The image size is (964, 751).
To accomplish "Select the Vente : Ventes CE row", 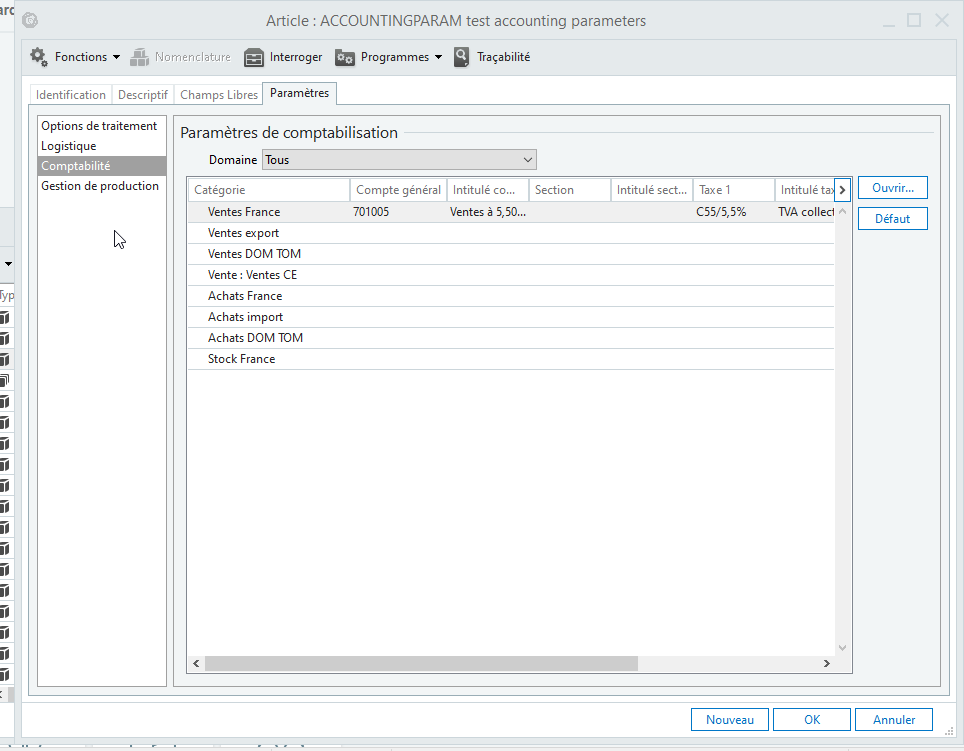I will point(511,275).
